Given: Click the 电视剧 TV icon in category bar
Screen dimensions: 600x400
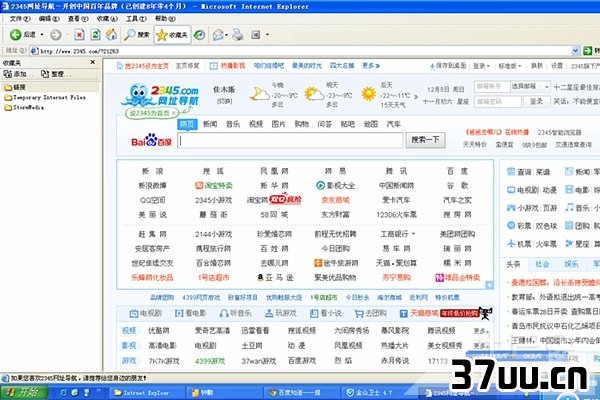Looking at the screenshot, I should pos(134,313).
